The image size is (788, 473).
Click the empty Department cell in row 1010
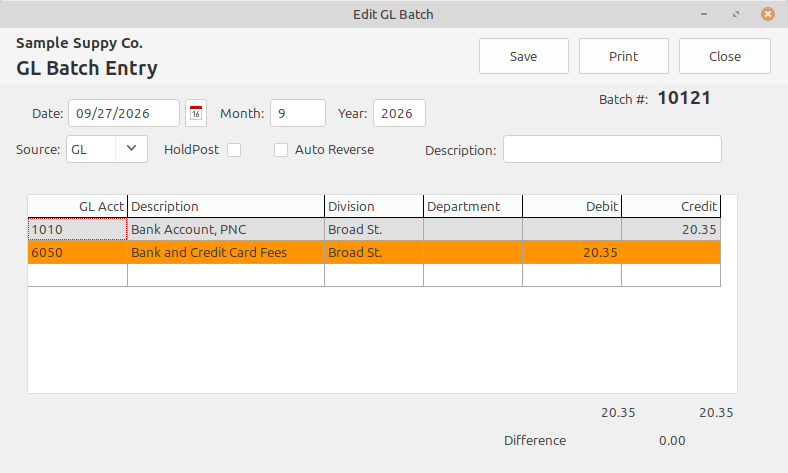click(473, 229)
